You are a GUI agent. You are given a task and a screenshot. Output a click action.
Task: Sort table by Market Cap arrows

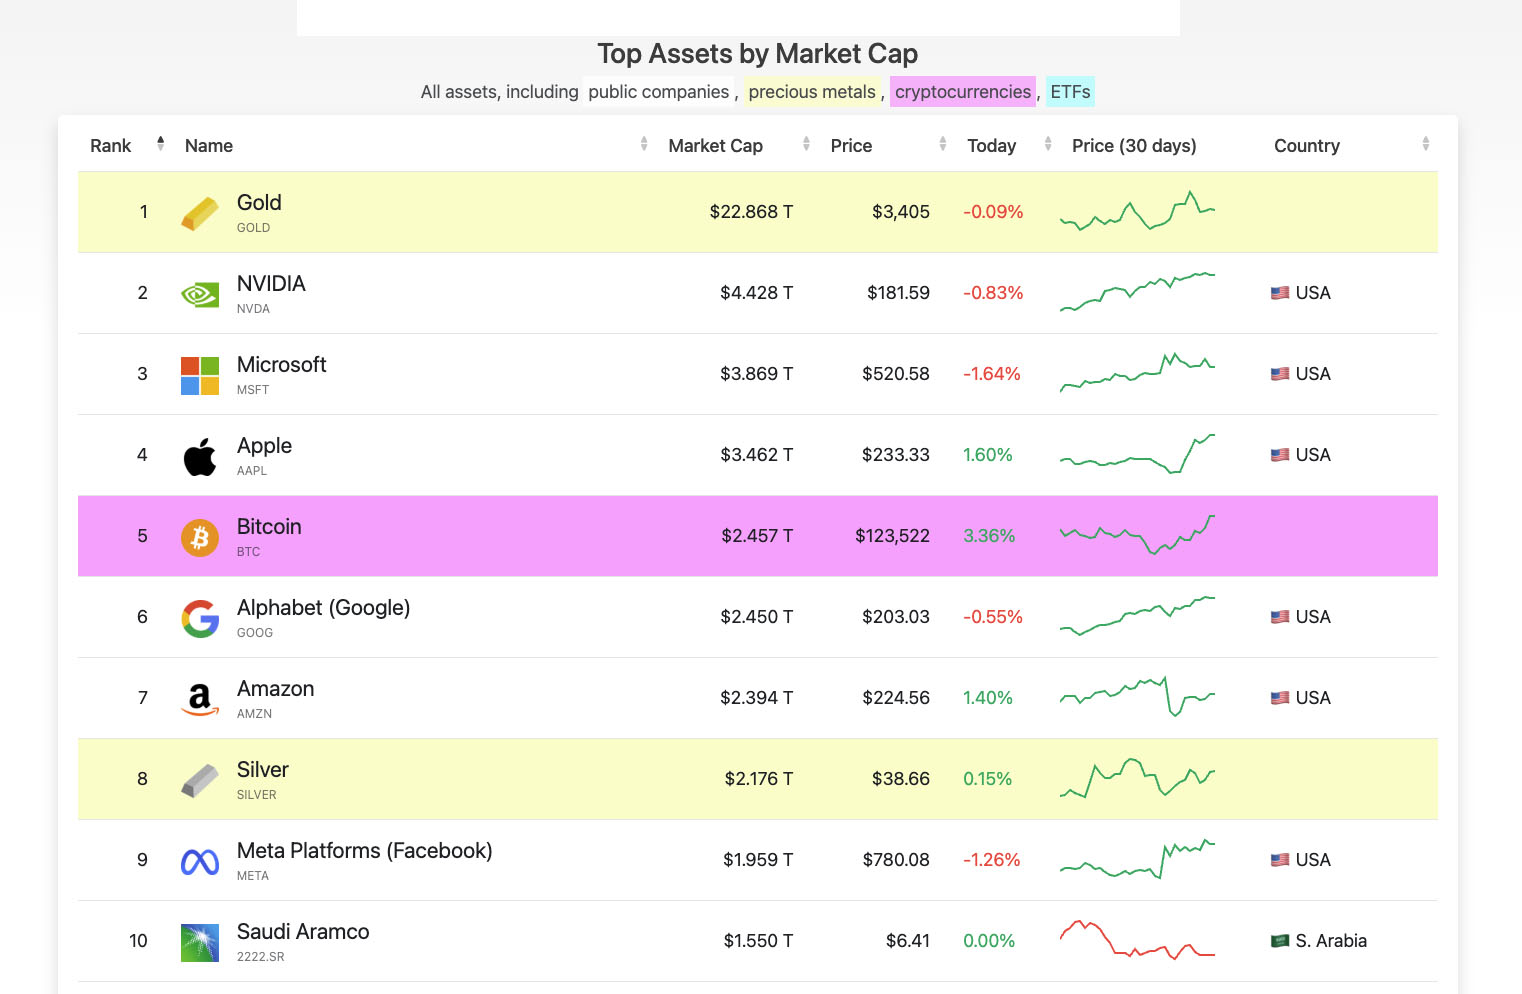[x=806, y=144]
